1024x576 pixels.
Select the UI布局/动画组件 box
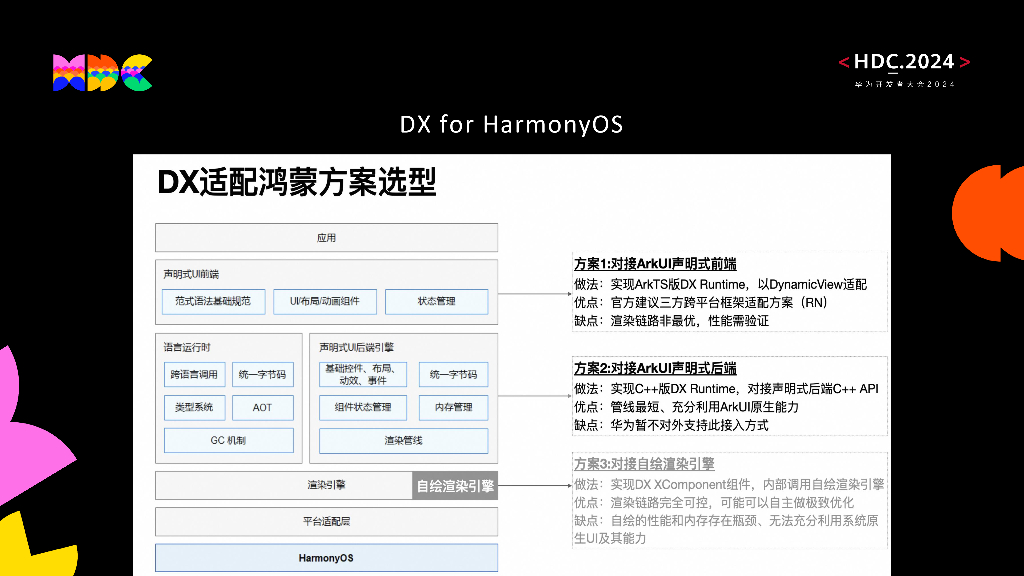point(325,302)
